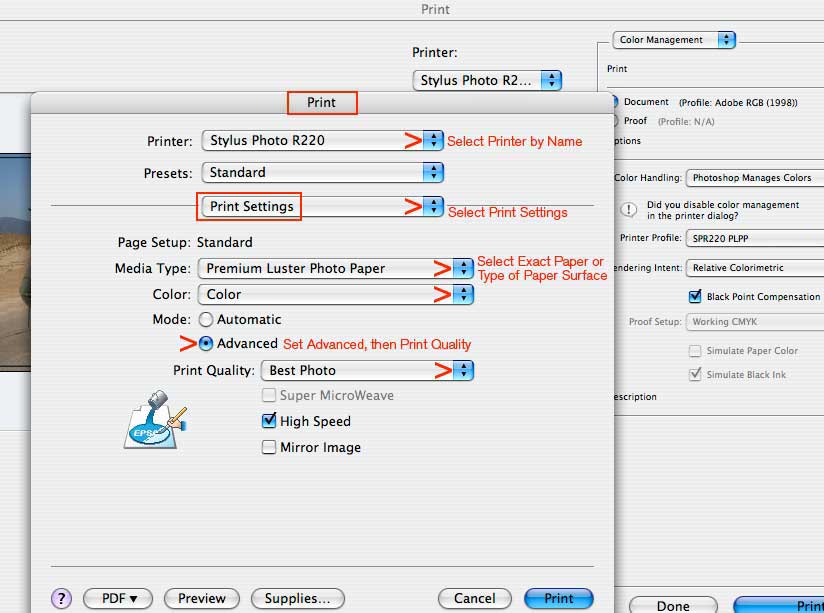
Task: Select the Document radio button
Action: click(x=615, y=102)
